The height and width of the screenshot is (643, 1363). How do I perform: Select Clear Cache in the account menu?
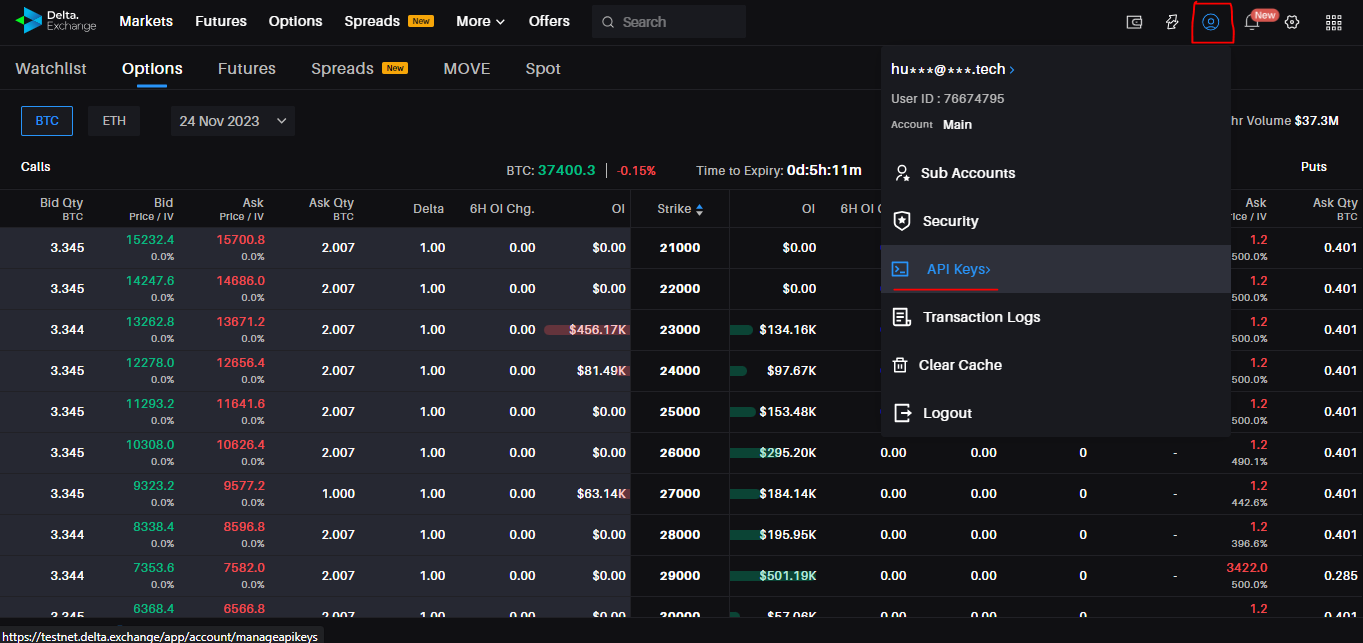1056,365
